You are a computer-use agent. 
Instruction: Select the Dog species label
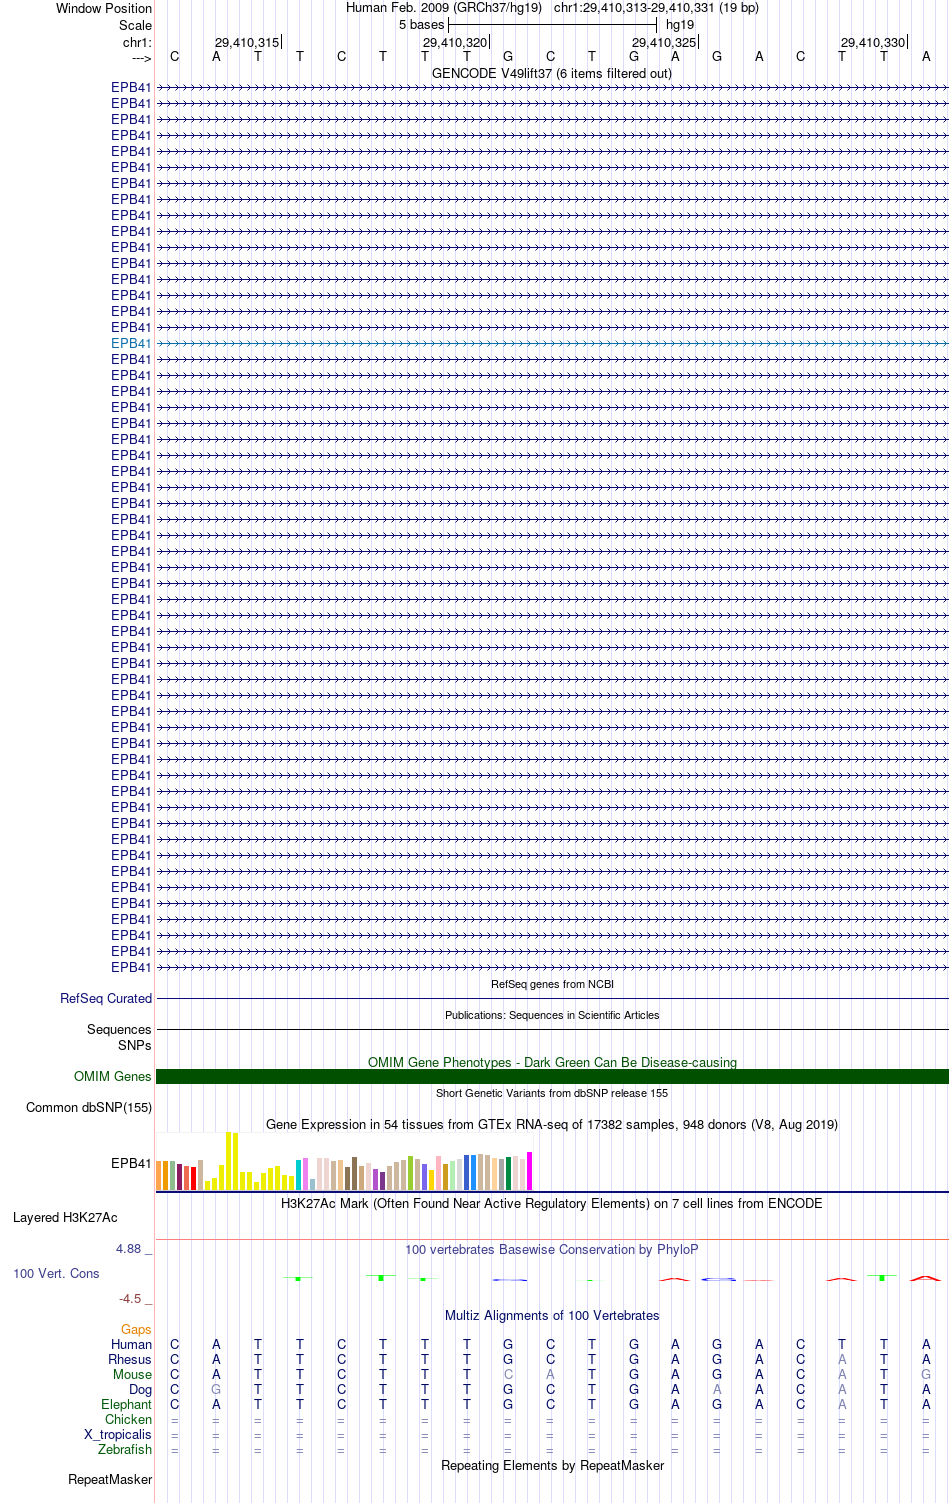coord(140,1389)
